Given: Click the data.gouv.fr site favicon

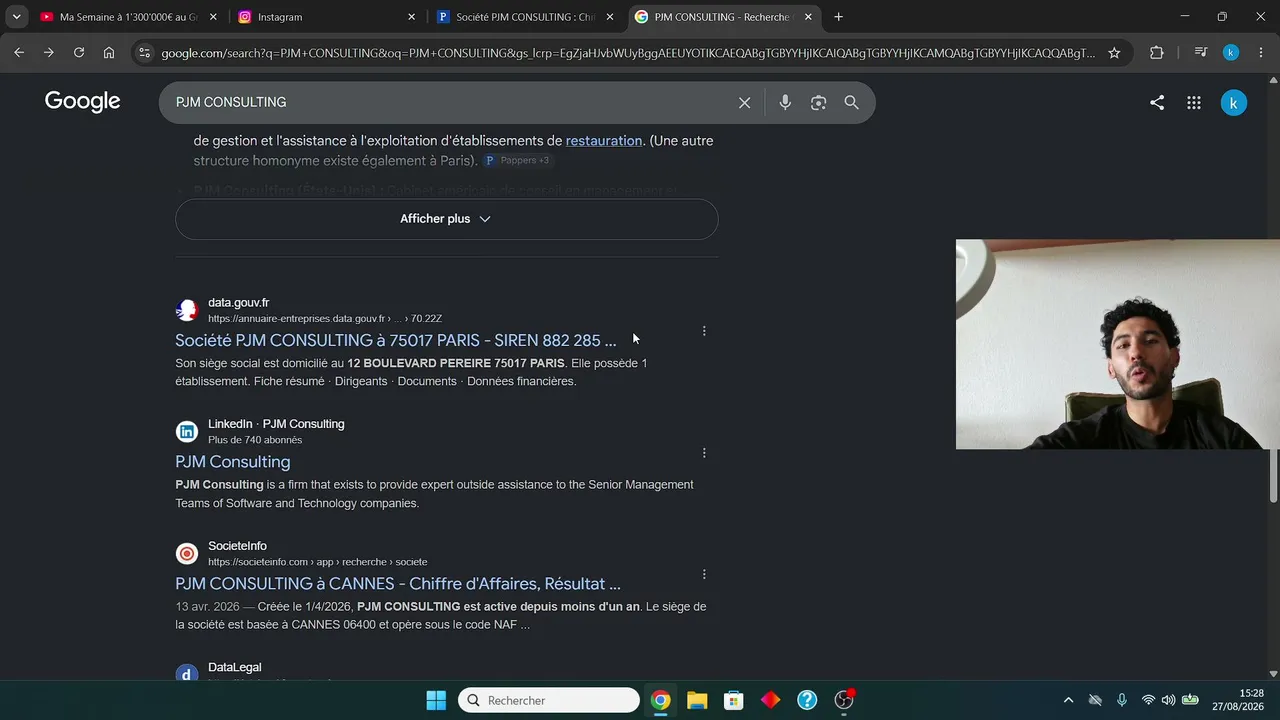Looking at the screenshot, I should click(x=187, y=310).
